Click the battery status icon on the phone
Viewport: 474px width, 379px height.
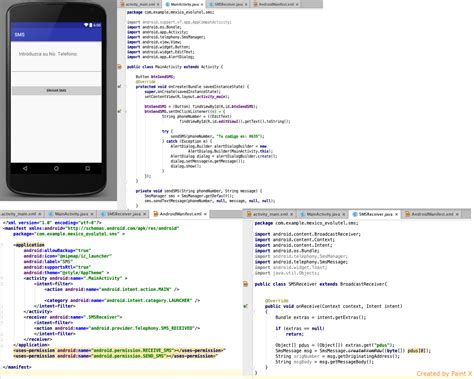pos(90,25)
